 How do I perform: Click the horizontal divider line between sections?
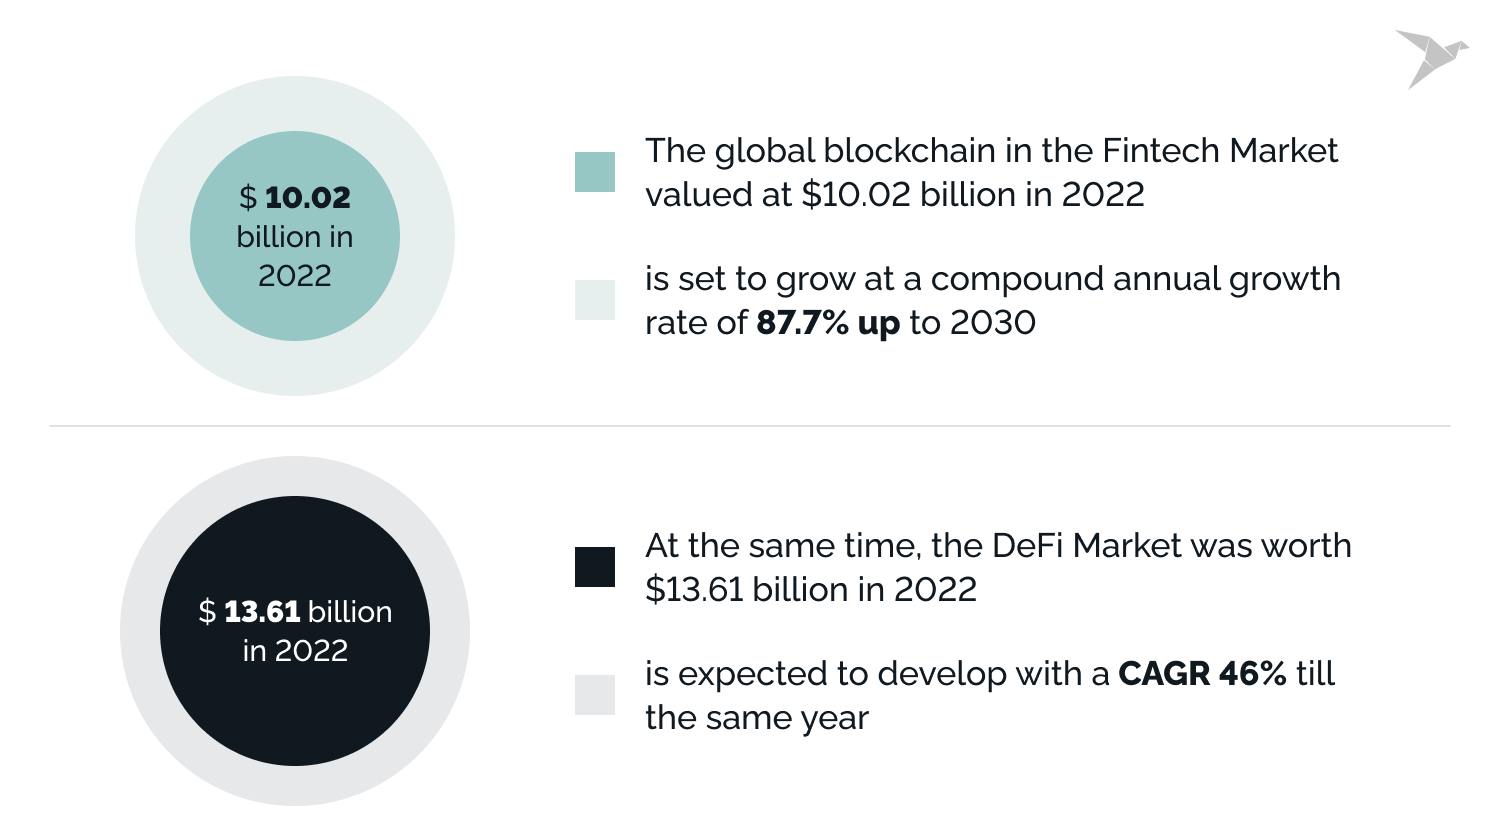point(750,426)
